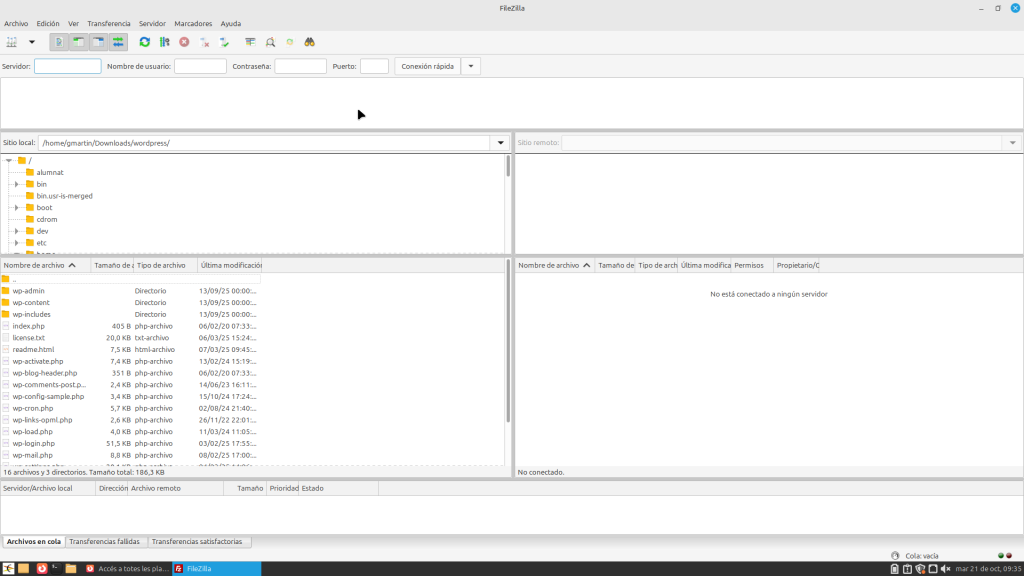Switch to Transferencias fallidas tab
The image size is (1024, 576).
point(104,541)
